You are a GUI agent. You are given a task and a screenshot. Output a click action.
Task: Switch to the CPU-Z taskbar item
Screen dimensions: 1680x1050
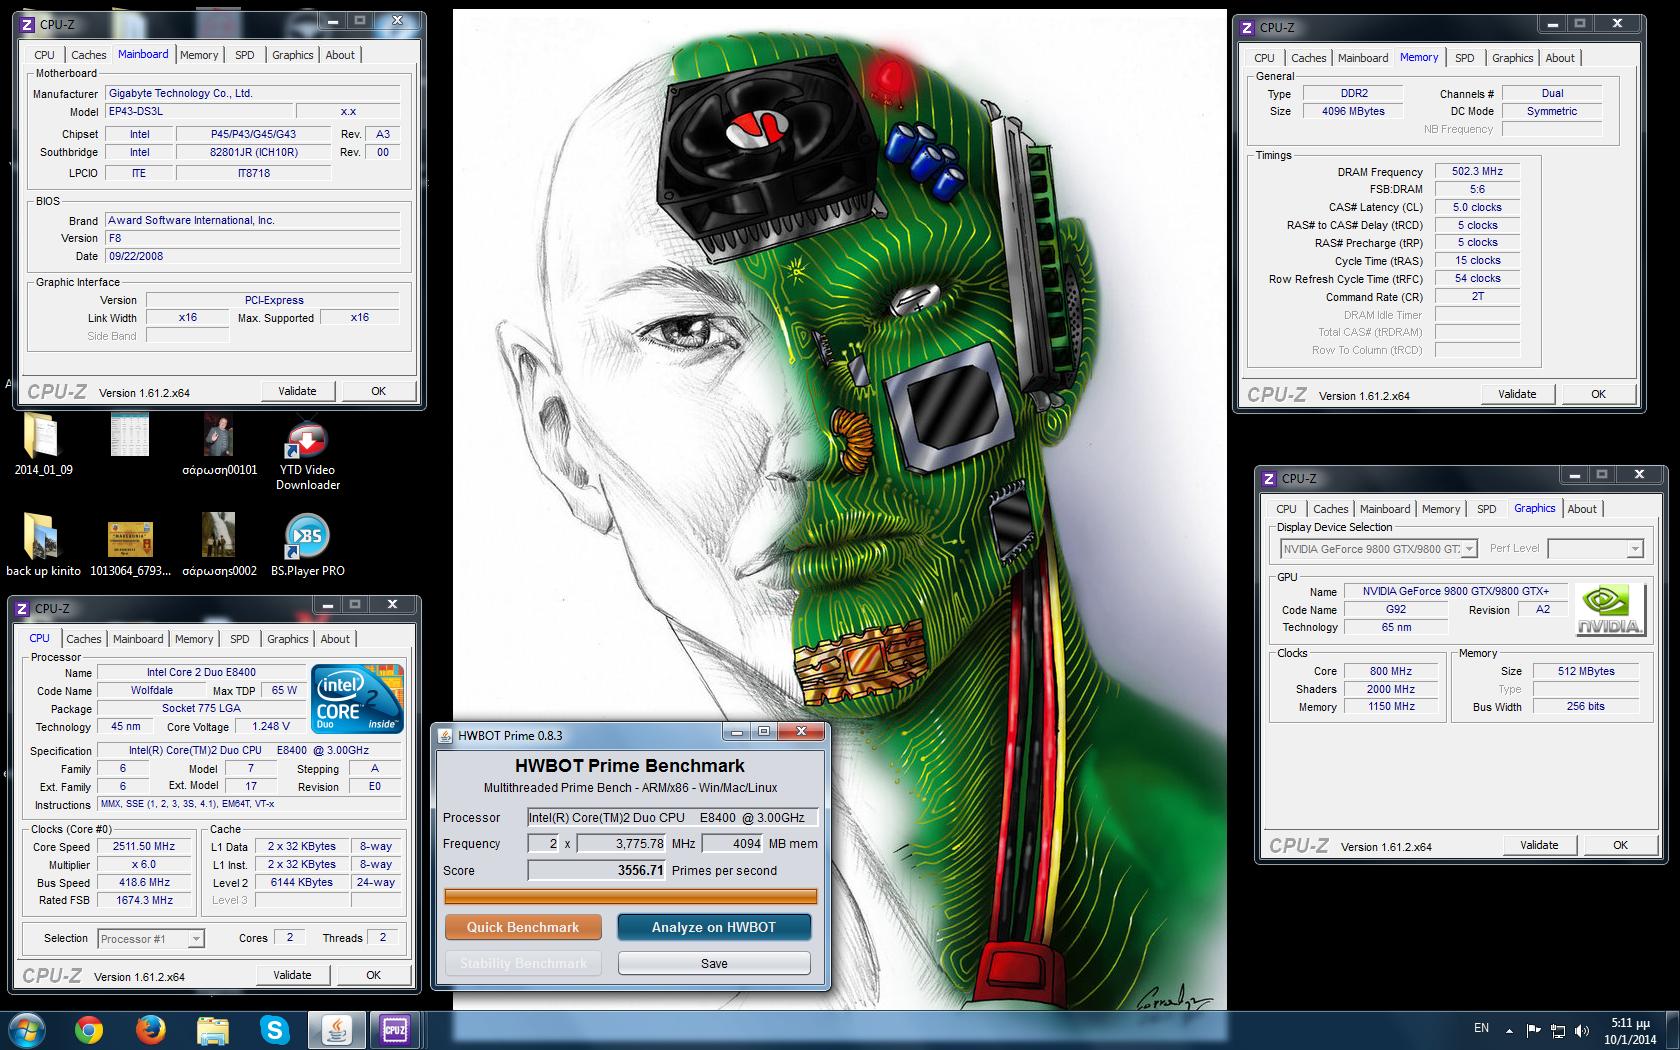pos(398,1030)
